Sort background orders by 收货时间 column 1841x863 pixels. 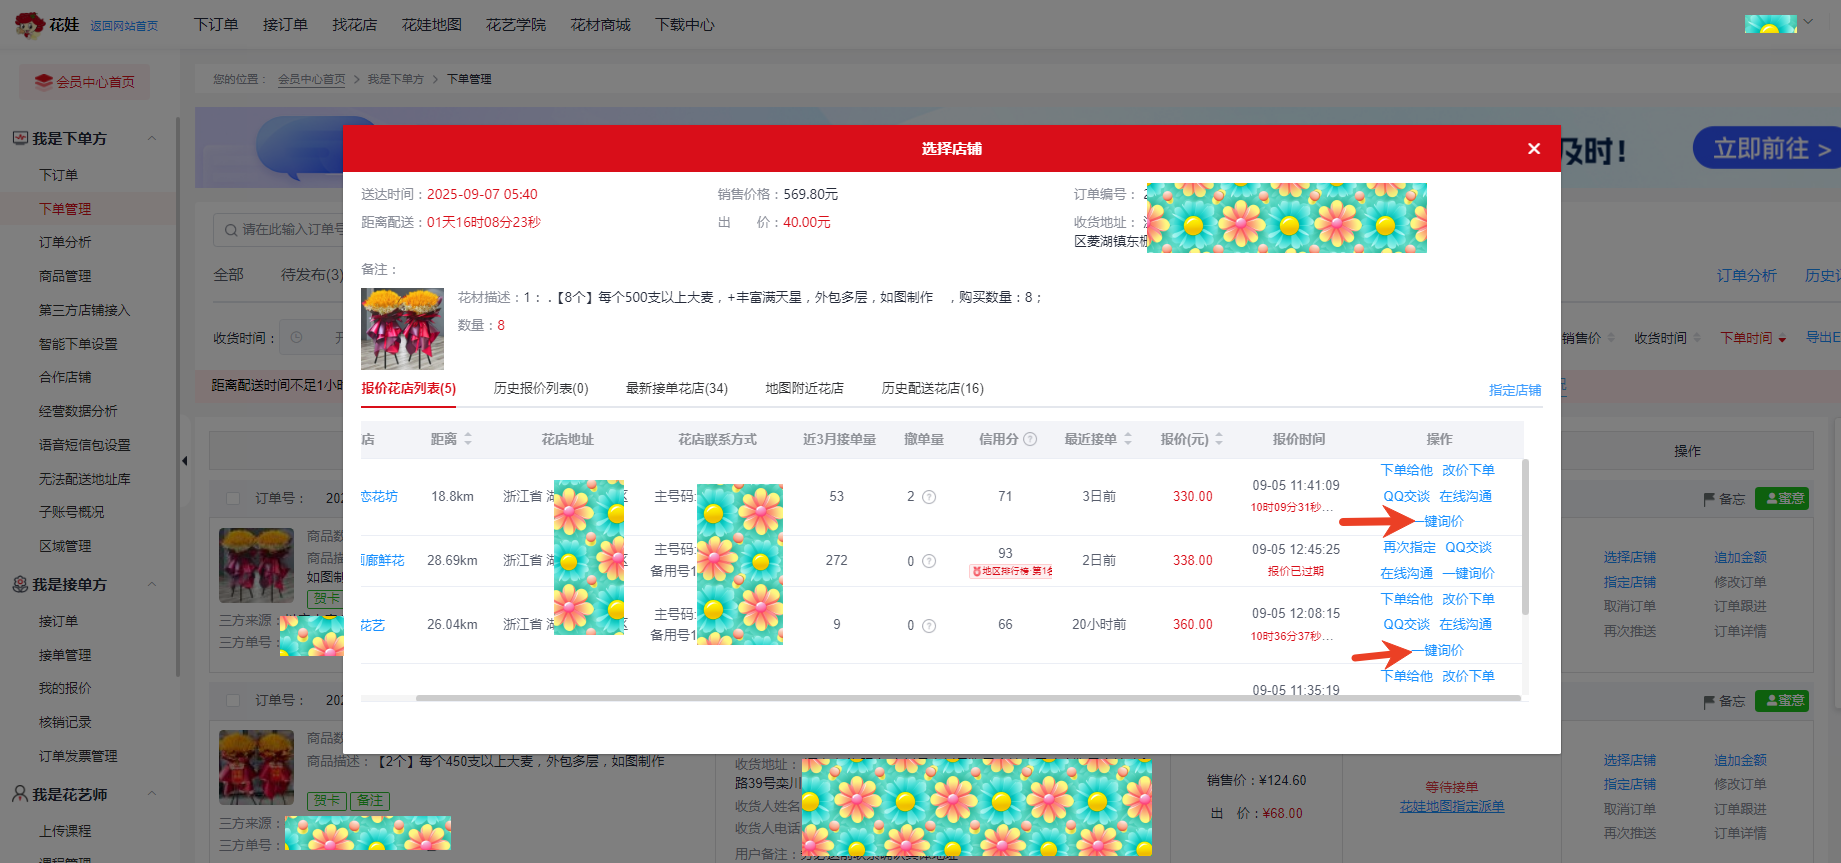coord(1667,338)
